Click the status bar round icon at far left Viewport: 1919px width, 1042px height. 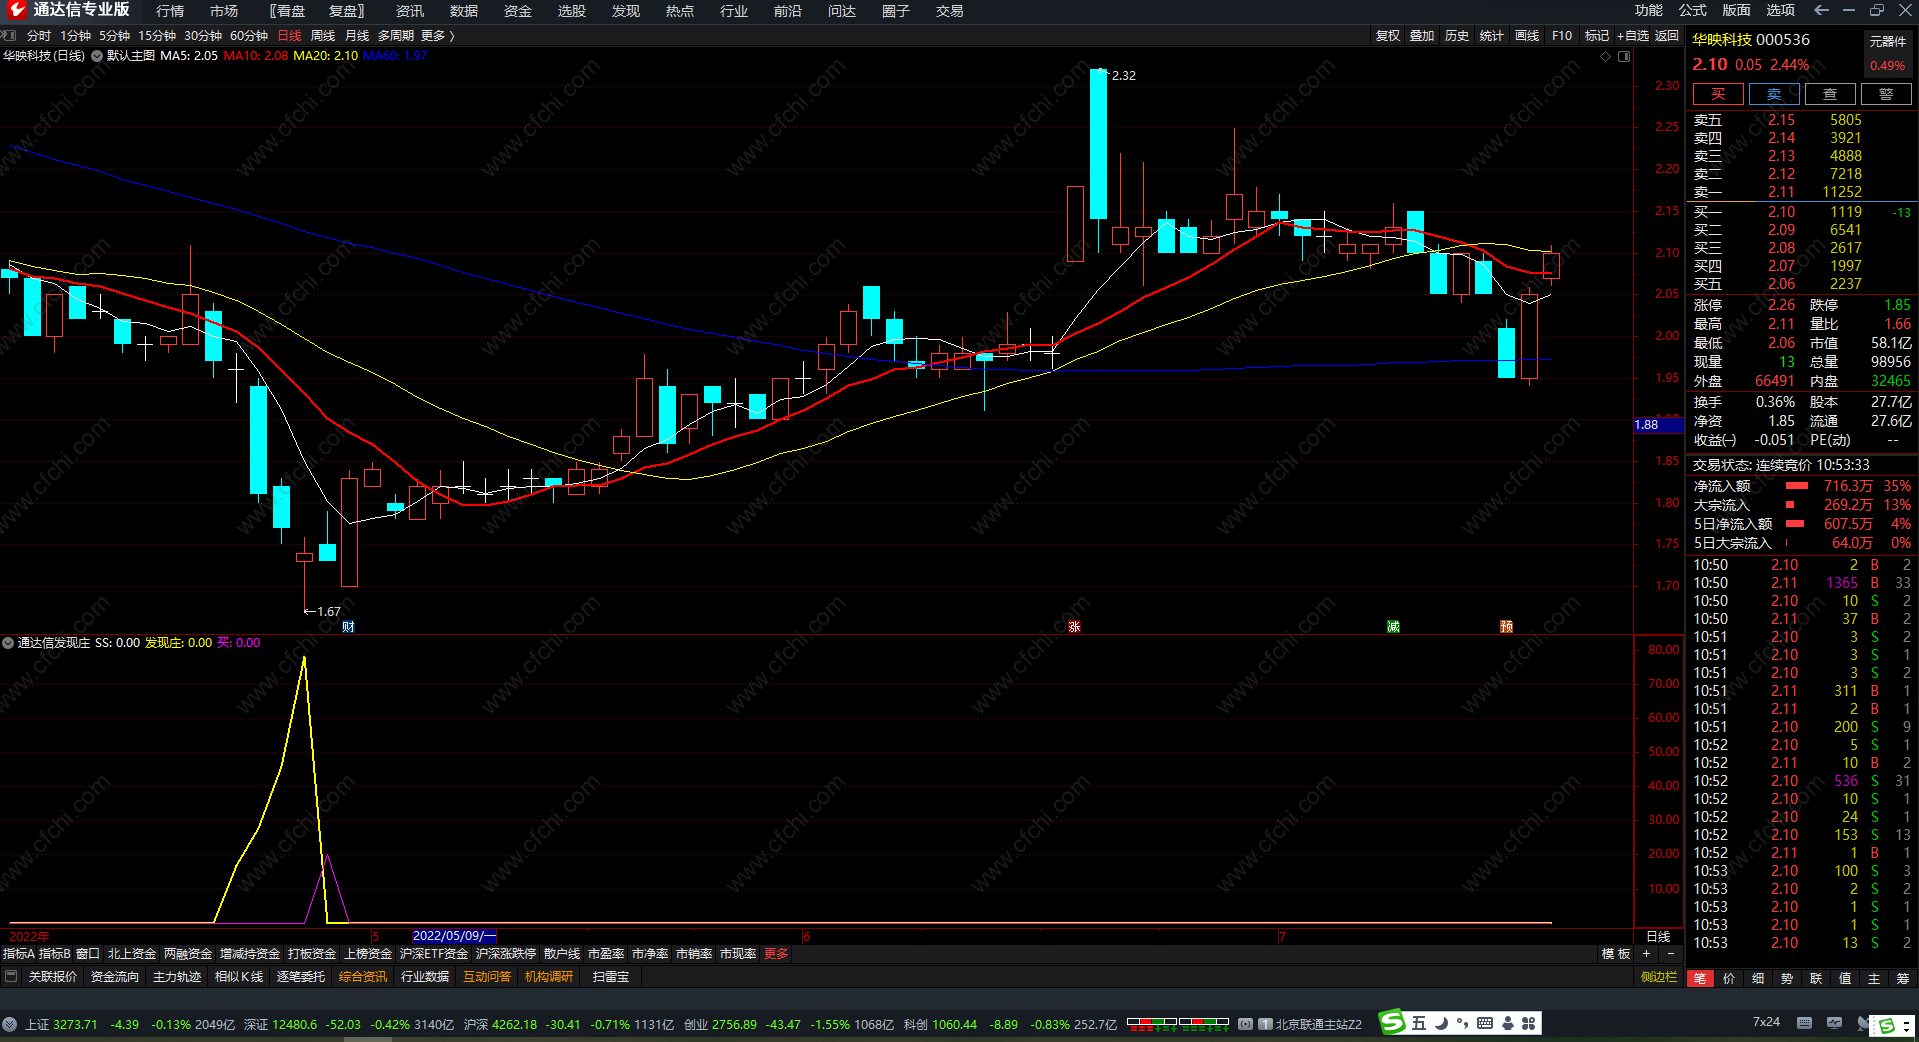(10, 1024)
